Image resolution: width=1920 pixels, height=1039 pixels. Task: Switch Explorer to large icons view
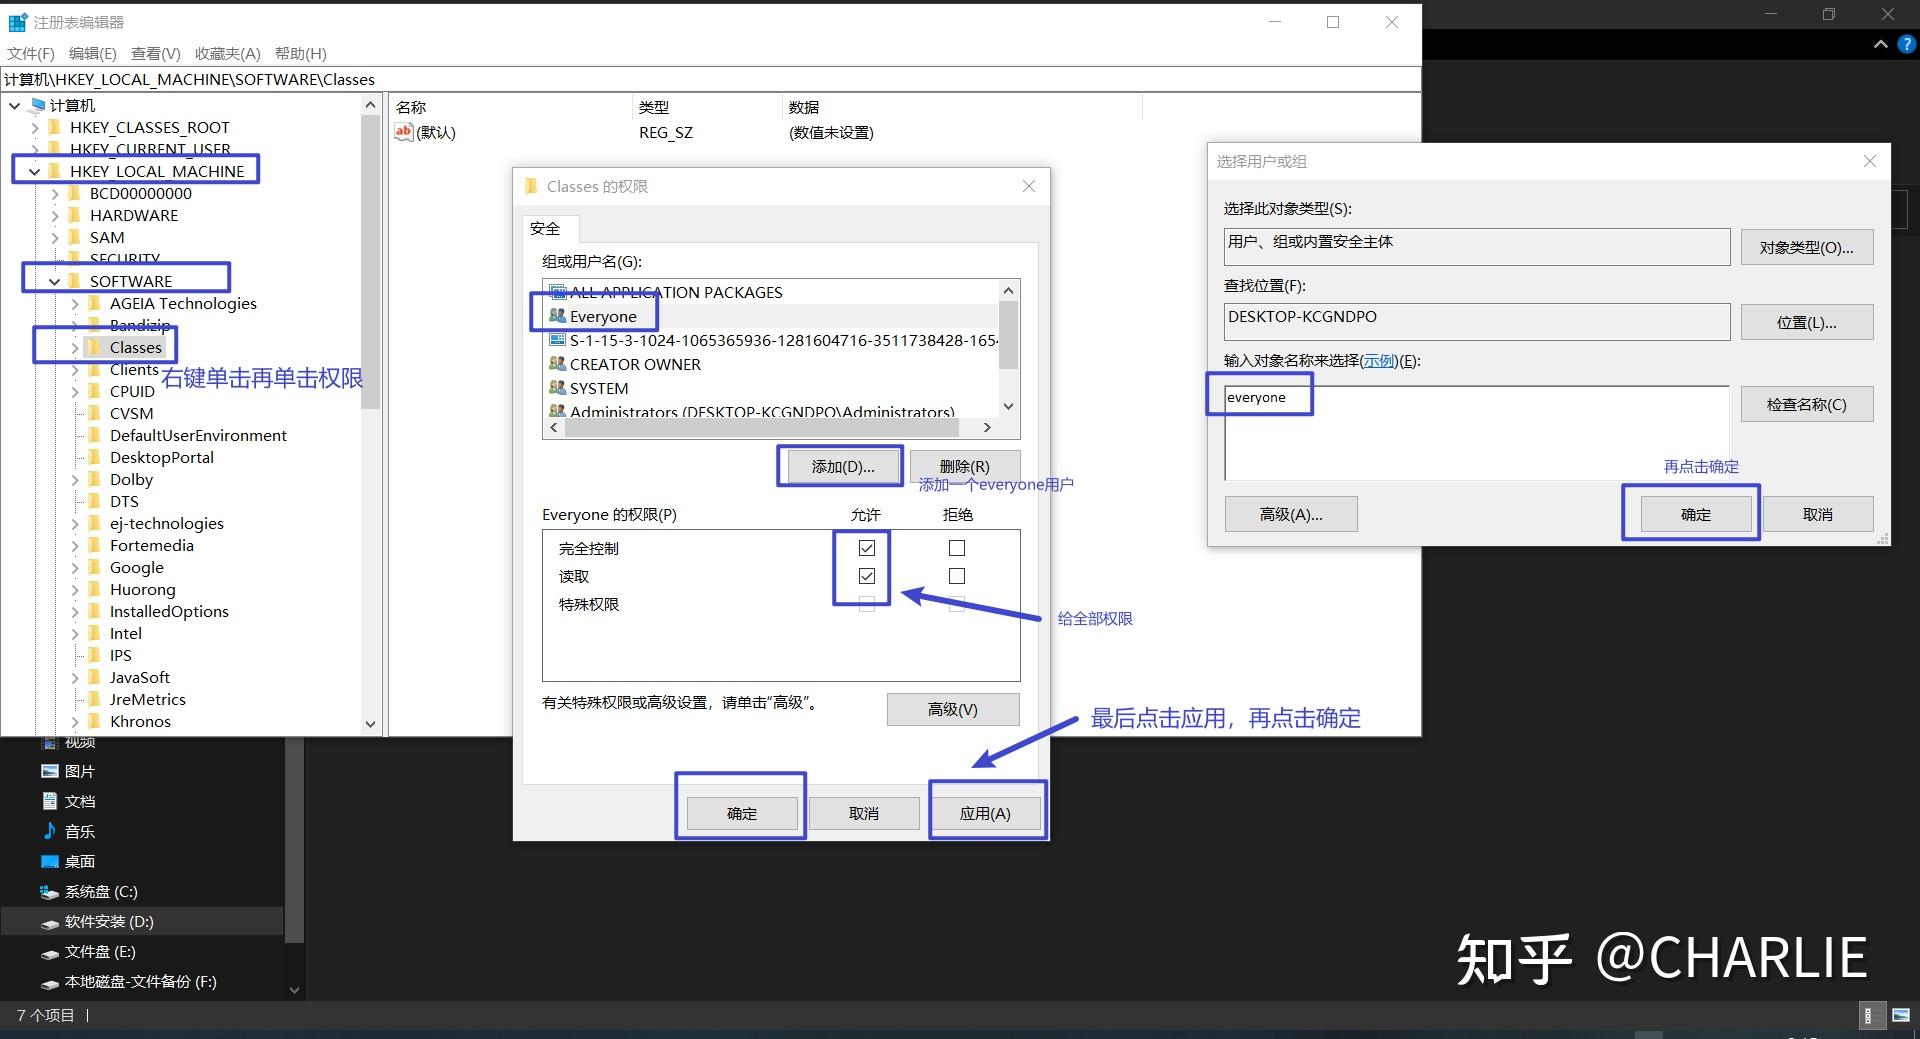tap(1900, 1015)
